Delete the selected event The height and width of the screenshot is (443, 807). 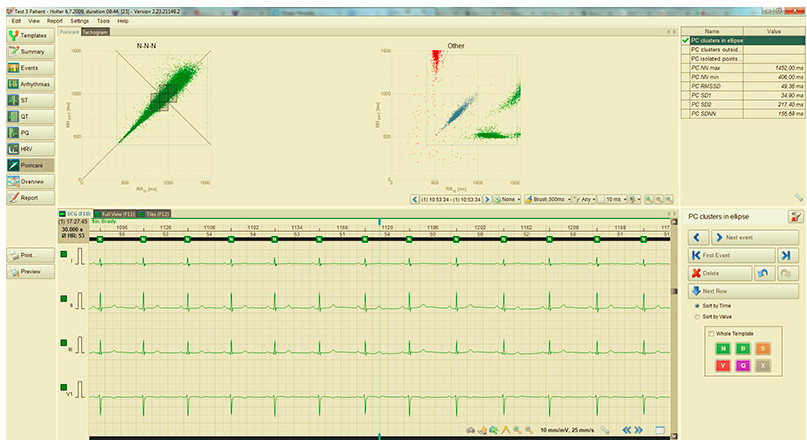click(x=717, y=273)
